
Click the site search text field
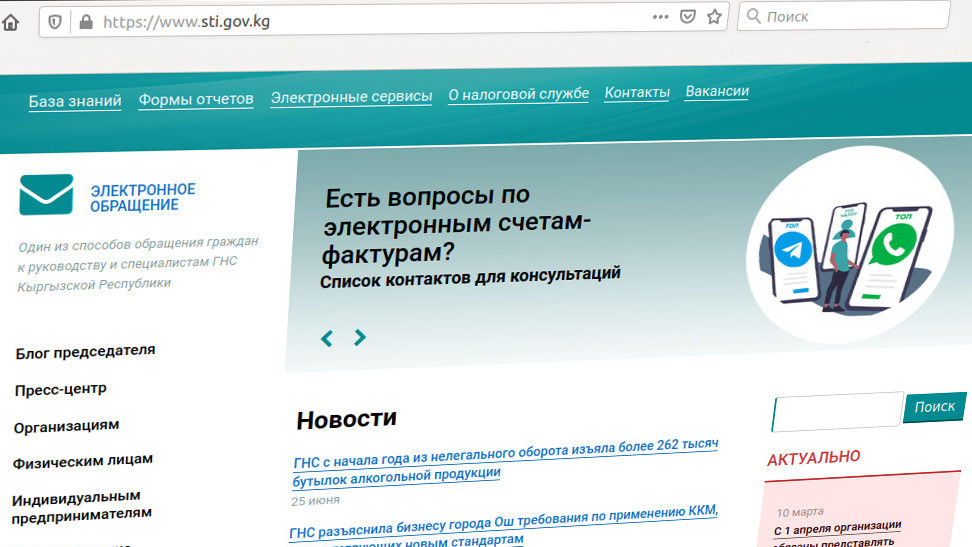[836, 411]
